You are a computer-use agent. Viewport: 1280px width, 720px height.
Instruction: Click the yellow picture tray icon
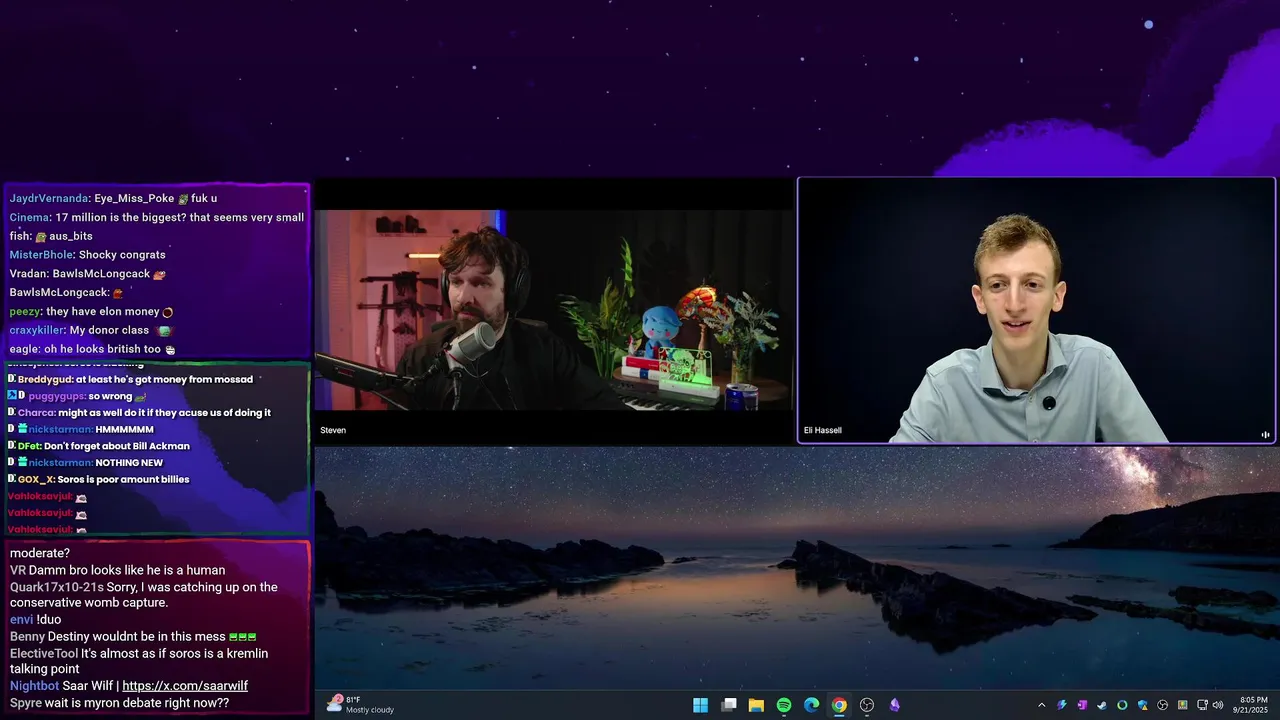point(1183,705)
